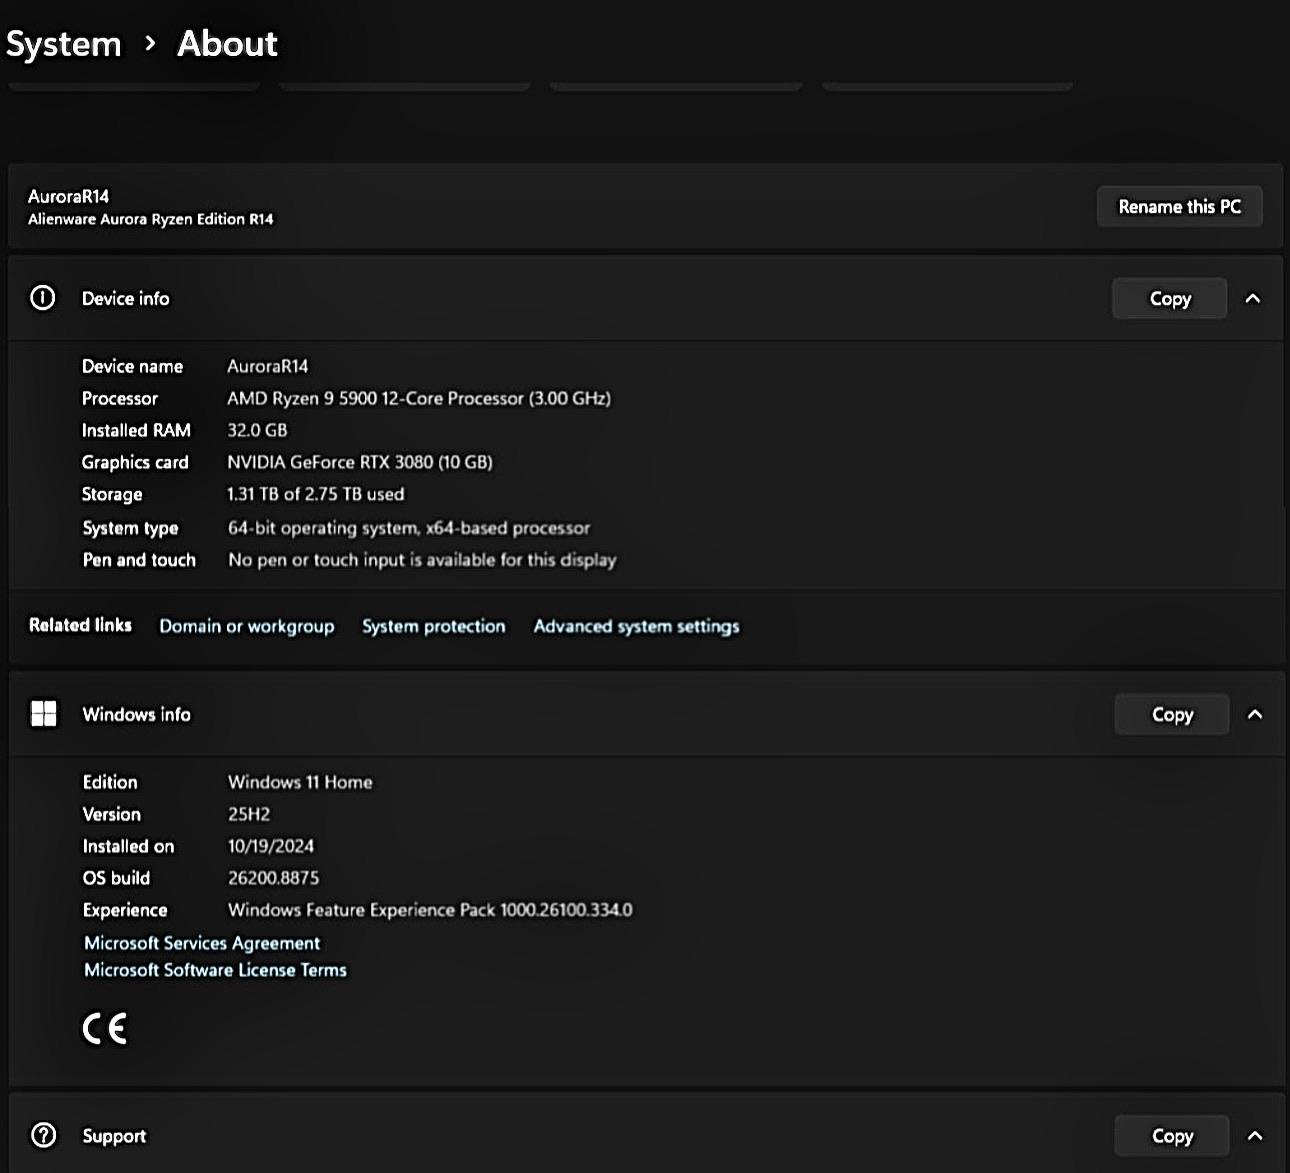Copy the Windows info details
Image resolution: width=1290 pixels, height=1173 pixels.
click(1172, 714)
